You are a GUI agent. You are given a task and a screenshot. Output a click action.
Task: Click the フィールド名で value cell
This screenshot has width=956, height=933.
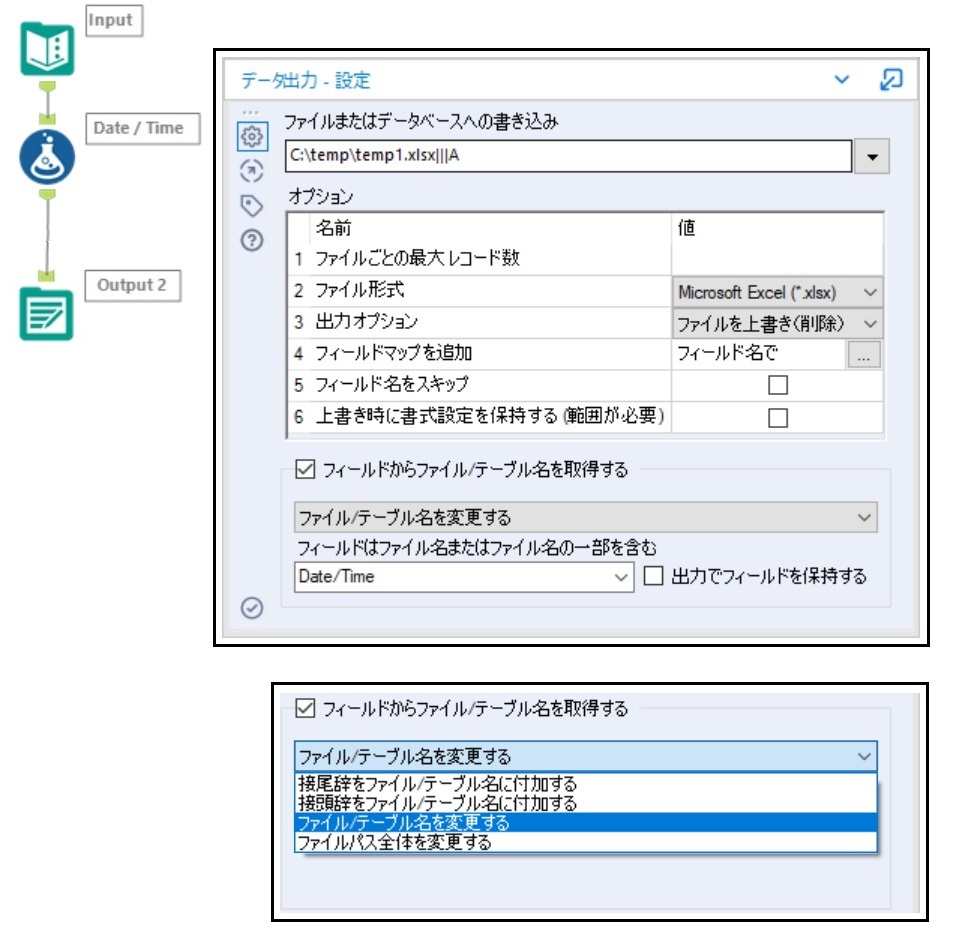759,354
